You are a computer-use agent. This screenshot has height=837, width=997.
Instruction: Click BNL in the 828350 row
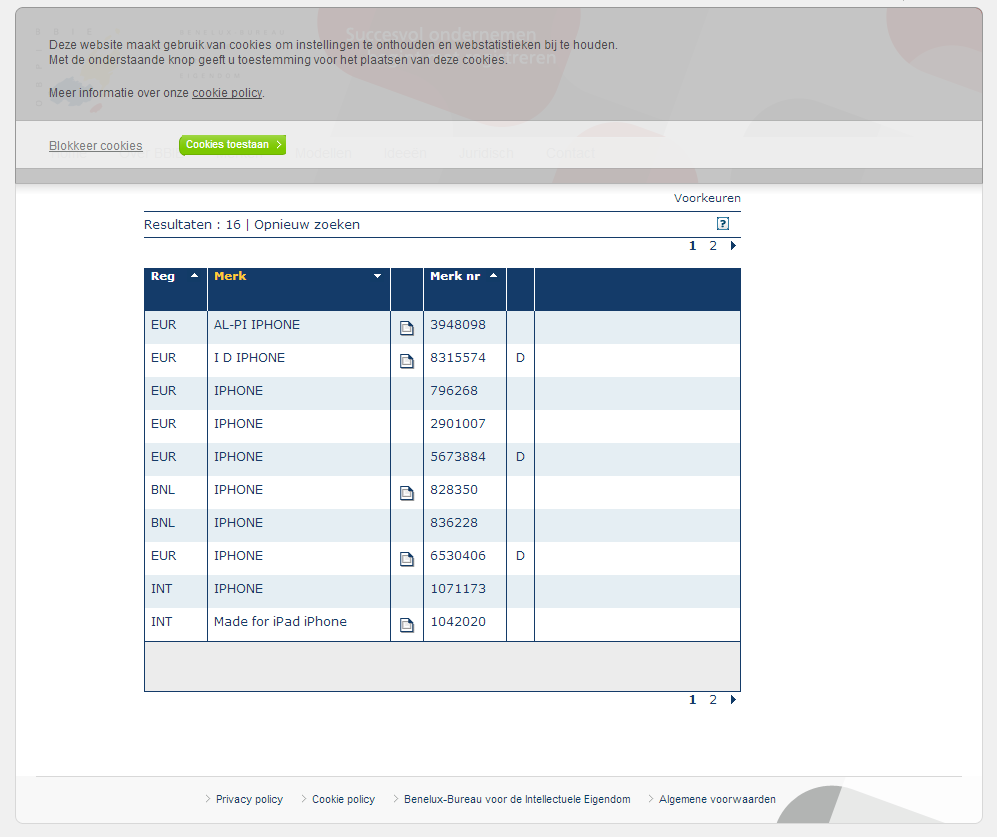[x=163, y=490]
